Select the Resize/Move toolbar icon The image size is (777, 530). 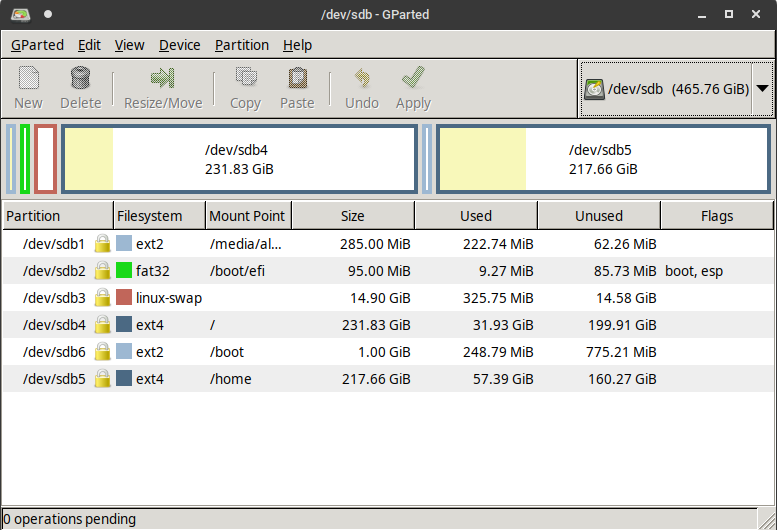coord(163,78)
